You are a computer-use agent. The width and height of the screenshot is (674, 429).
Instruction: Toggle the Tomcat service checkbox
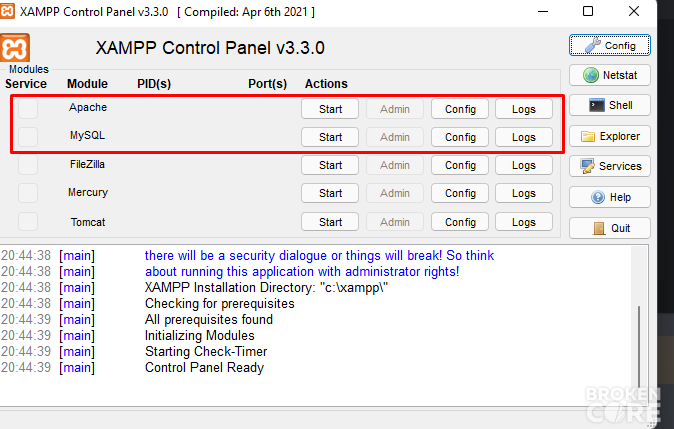(28, 222)
